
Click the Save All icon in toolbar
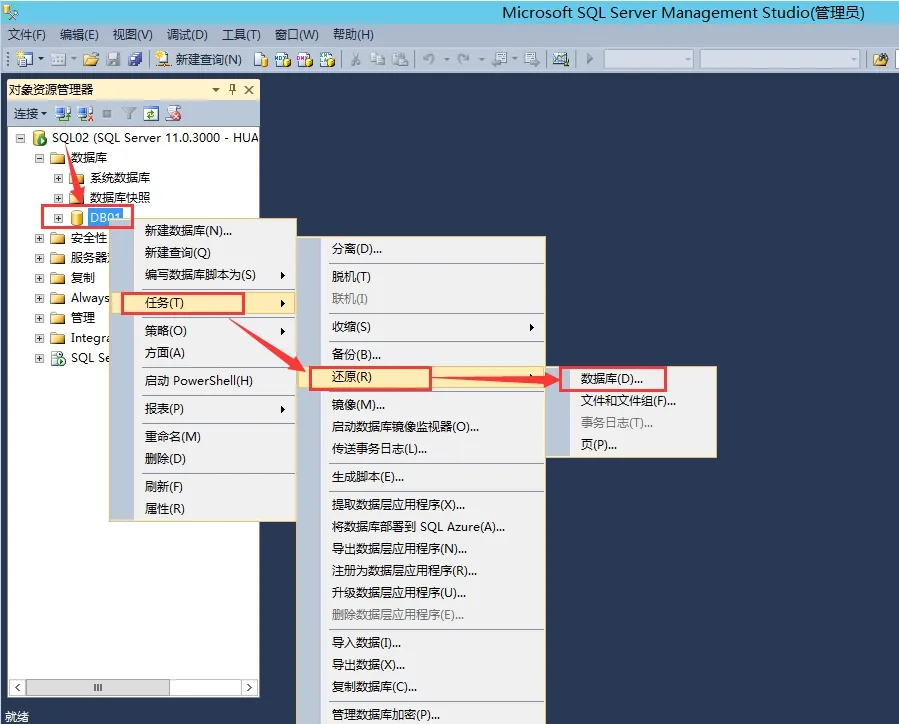[x=135, y=59]
